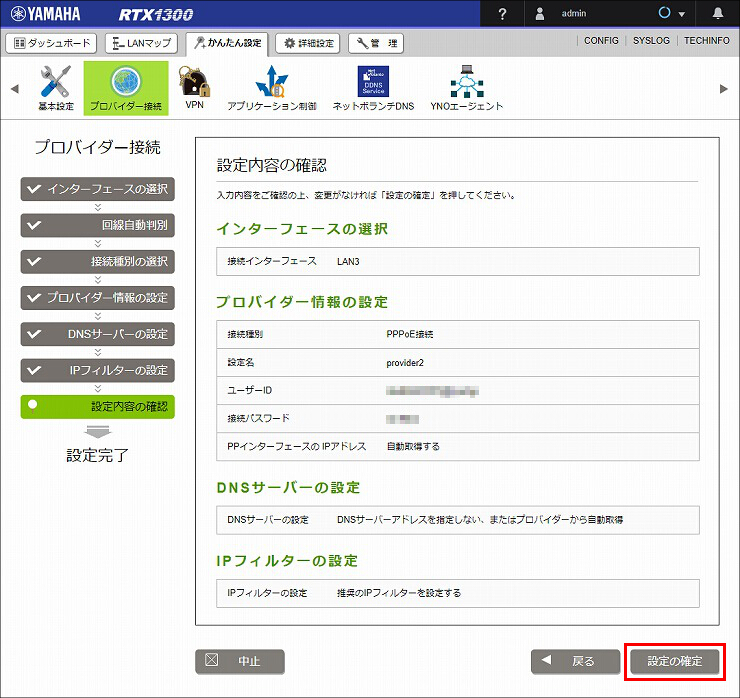Go to プロバイダー情報の設定 step
Viewport: 740px width, 698px height.
click(x=98, y=298)
